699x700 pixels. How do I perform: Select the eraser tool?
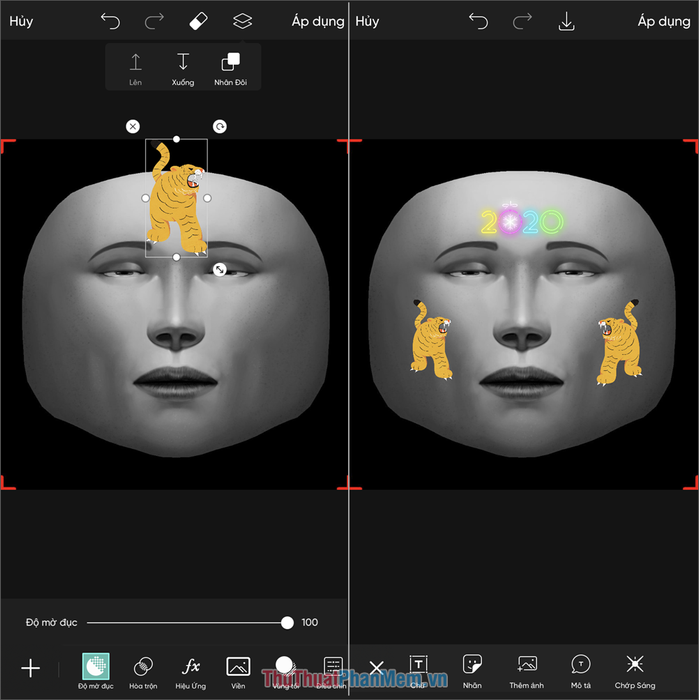click(198, 21)
